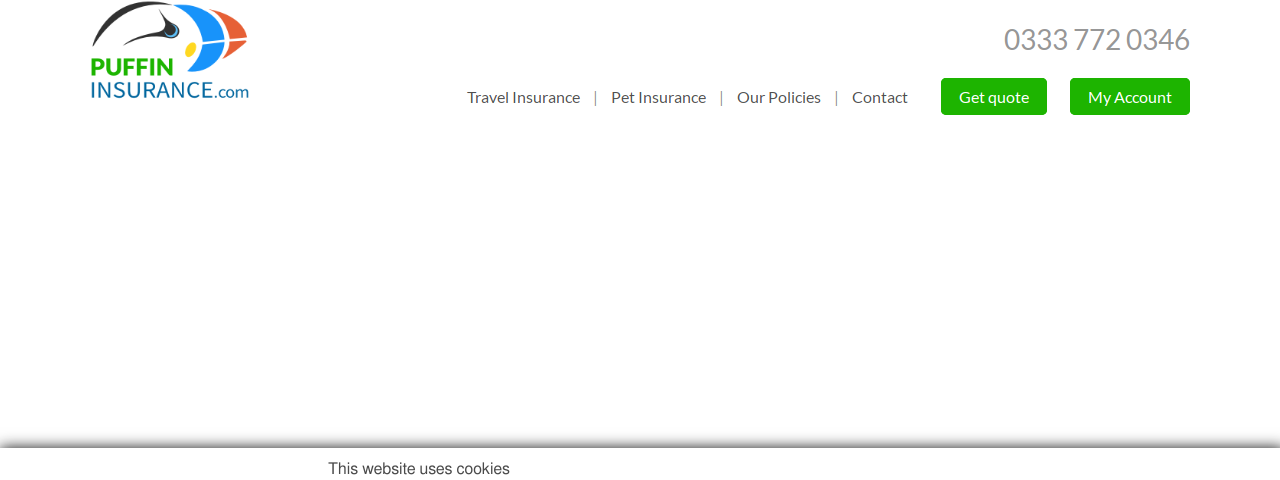Click the separator between Travel and Pet Insurance
1280x480 pixels.
[595, 97]
